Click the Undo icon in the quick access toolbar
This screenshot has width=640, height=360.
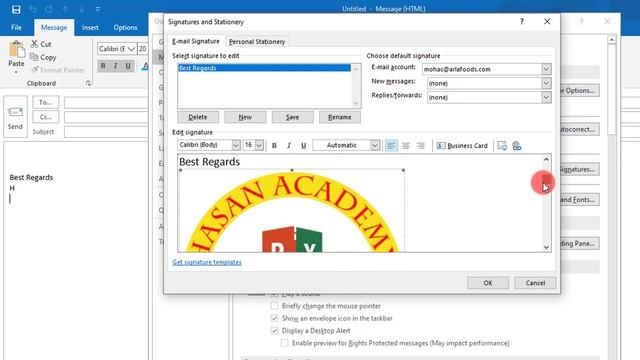[x=33, y=9]
